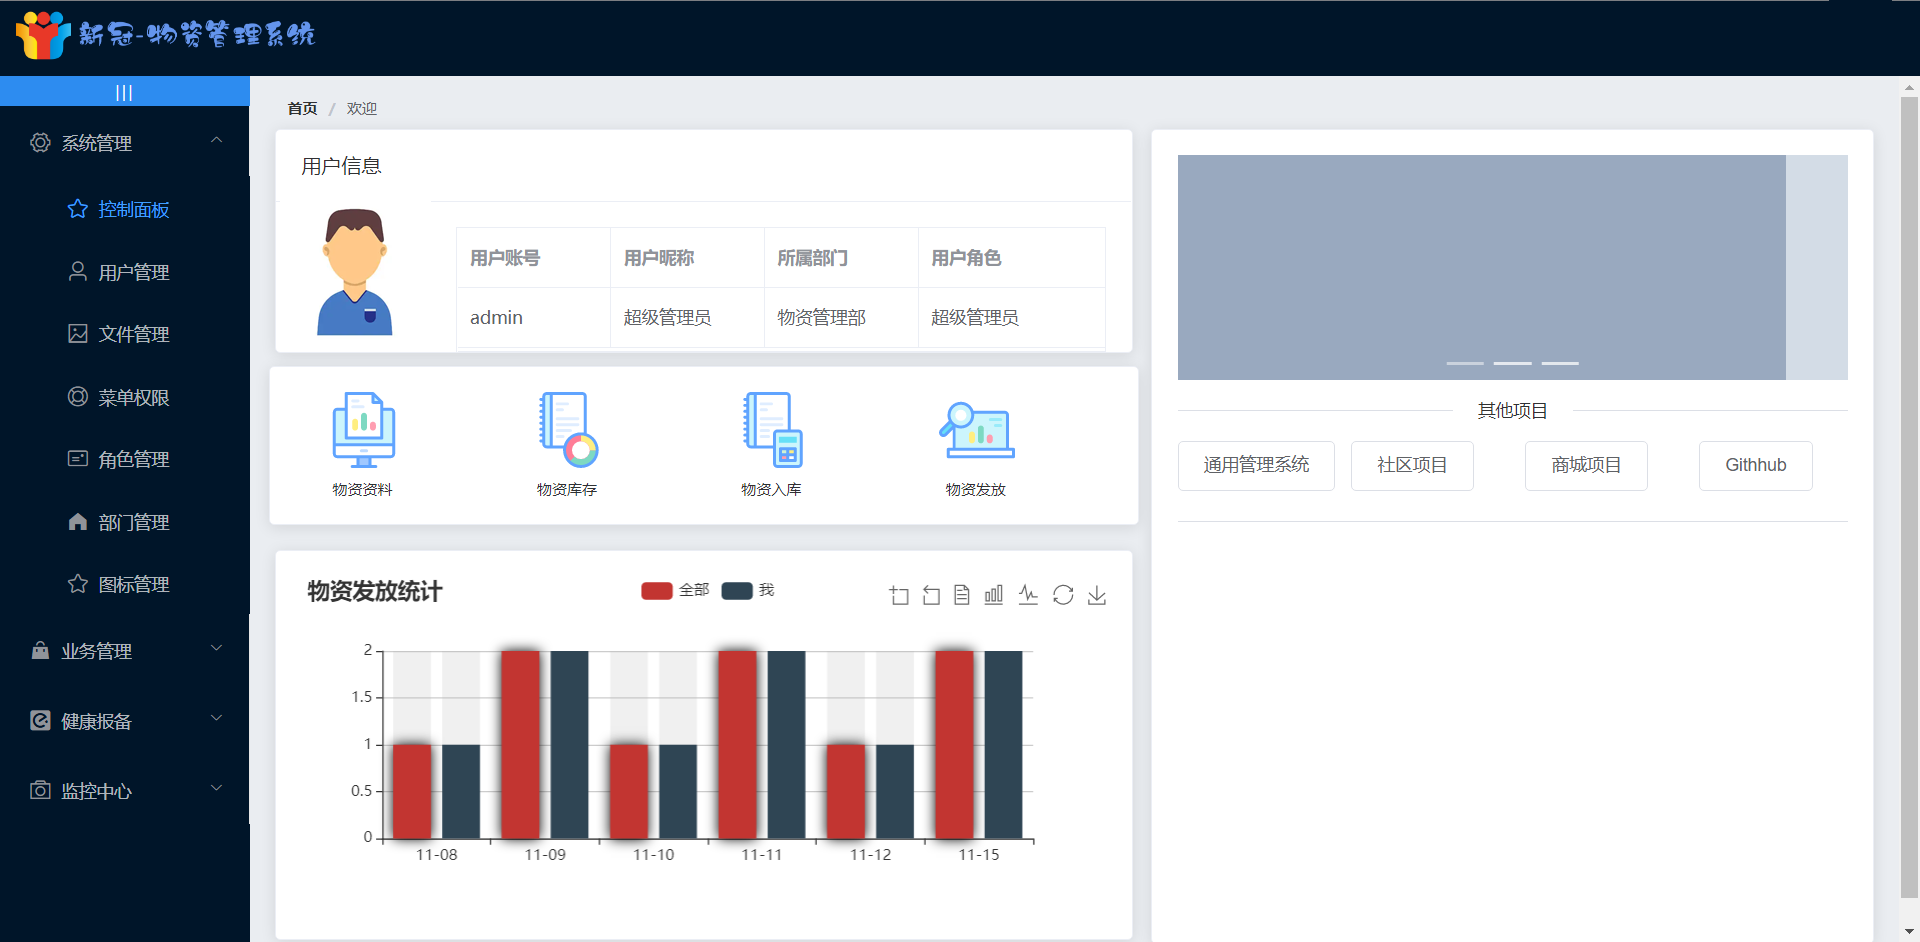Click the bag icon beside 业务管理

coord(40,650)
